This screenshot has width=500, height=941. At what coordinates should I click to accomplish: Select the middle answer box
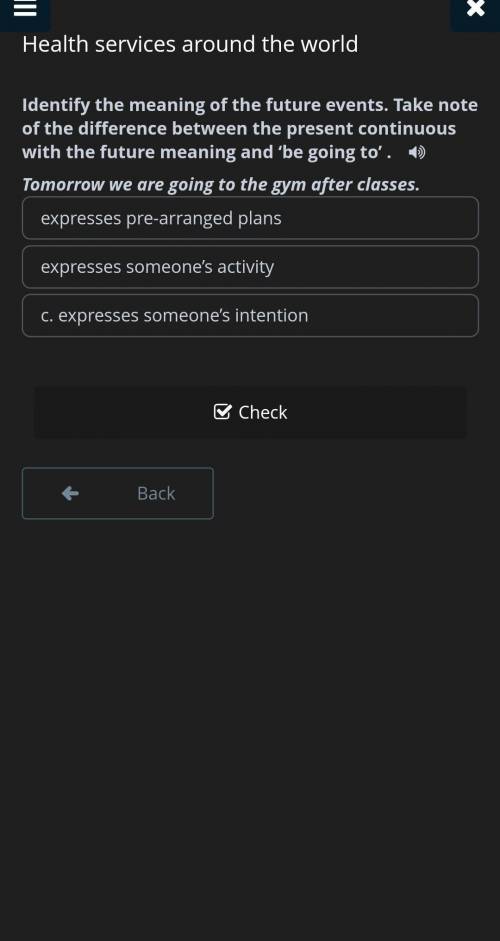coord(250,266)
